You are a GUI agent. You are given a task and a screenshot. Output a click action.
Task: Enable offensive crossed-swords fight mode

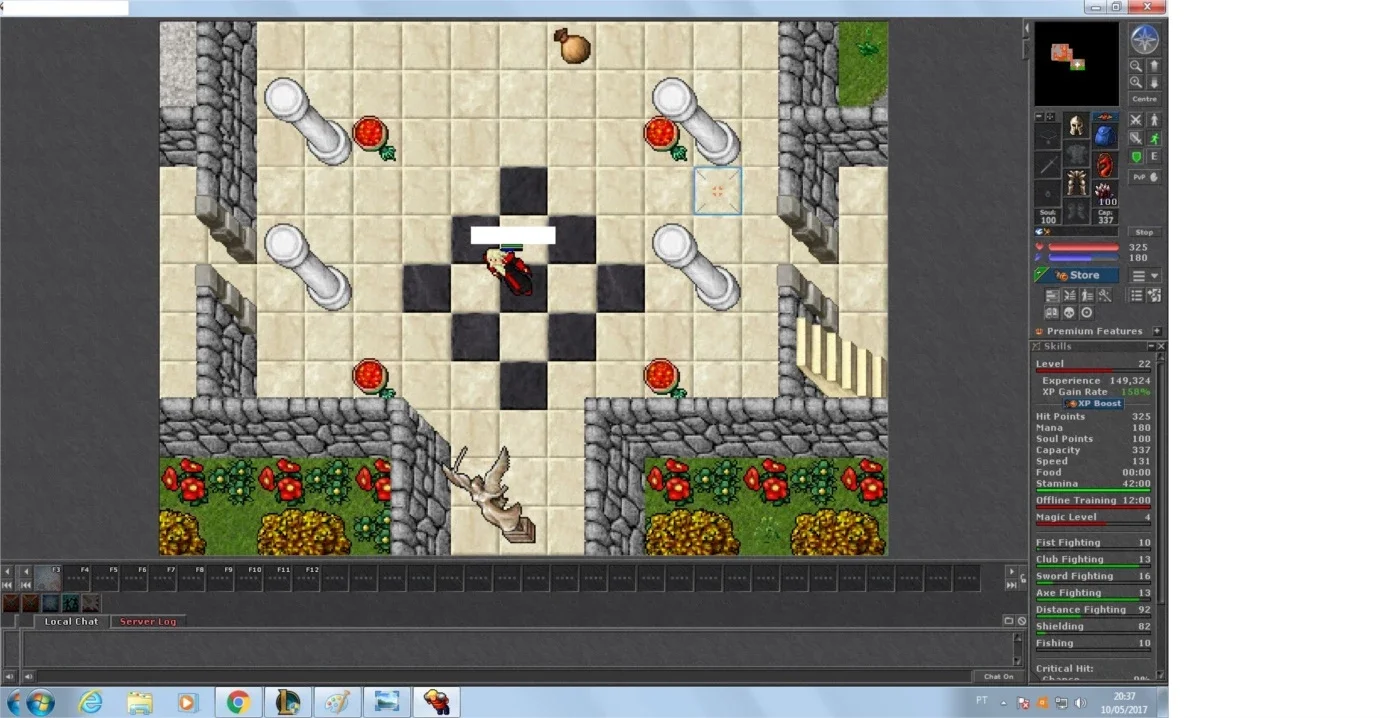point(1136,119)
